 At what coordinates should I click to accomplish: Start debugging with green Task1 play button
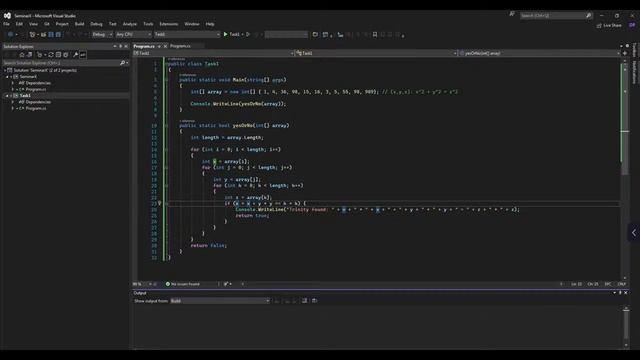pyautogui.click(x=231, y=34)
